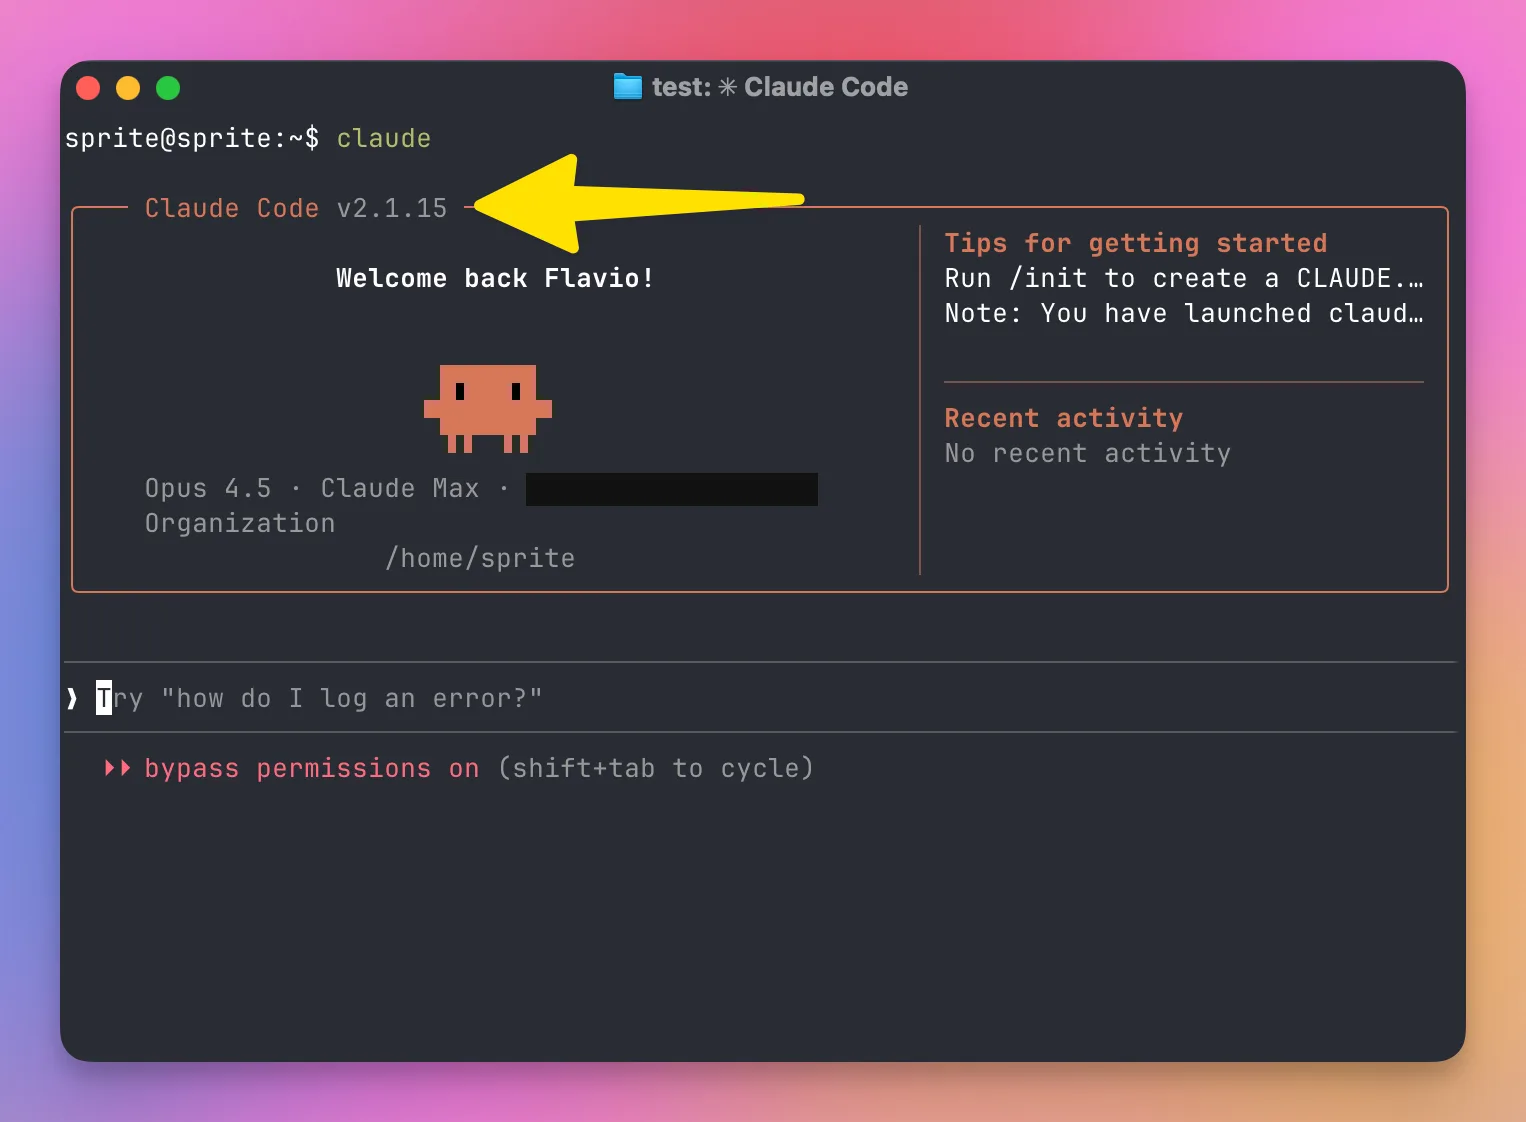Click the "bypass permissions on" status text

tap(312, 768)
